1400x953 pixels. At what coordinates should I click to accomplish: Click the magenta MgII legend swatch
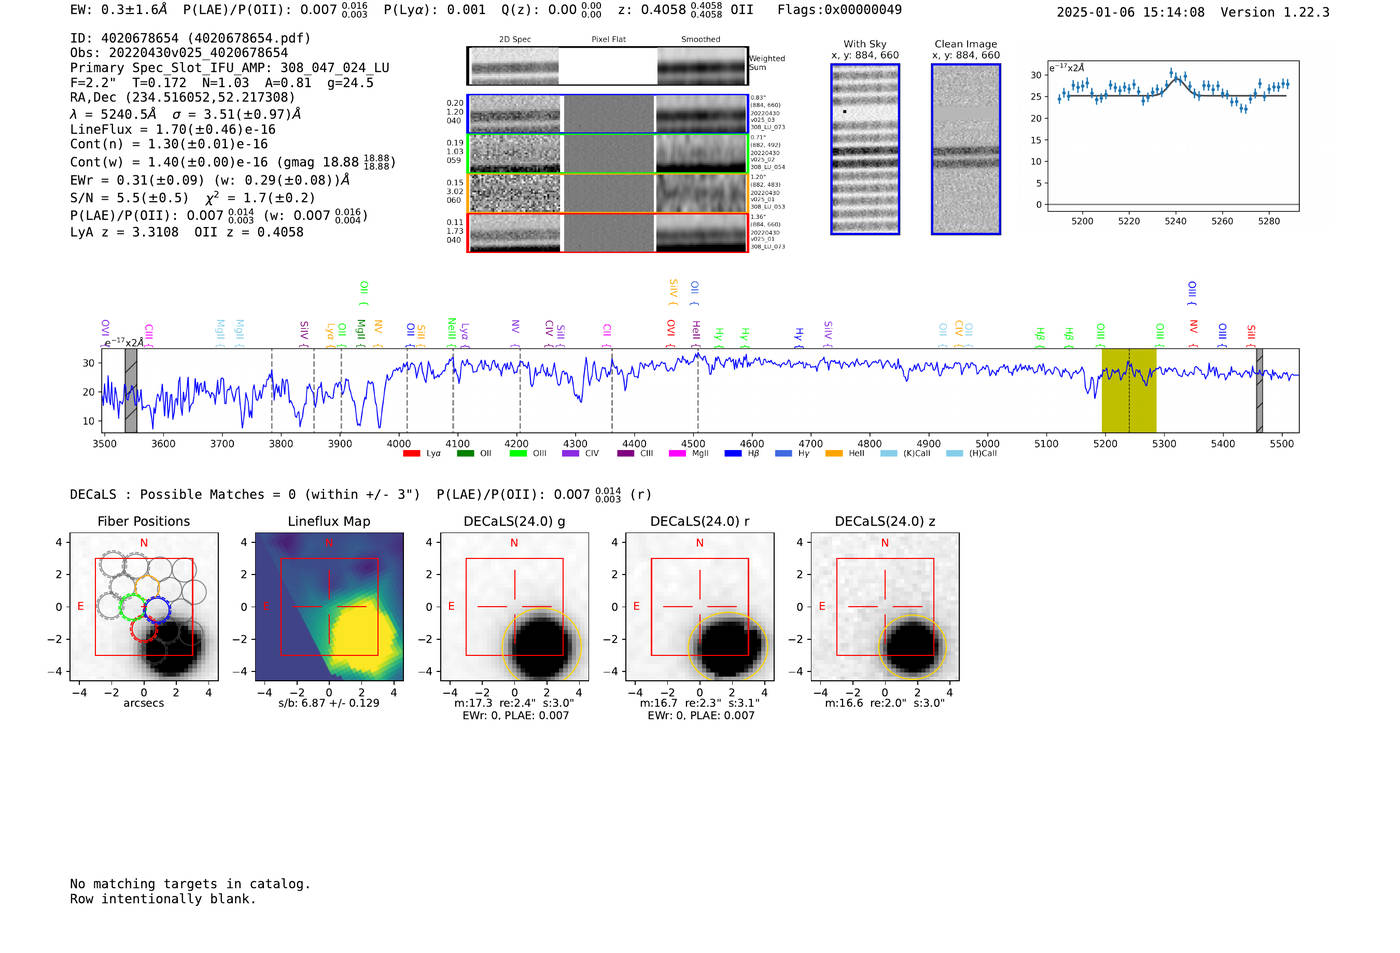tap(677, 454)
